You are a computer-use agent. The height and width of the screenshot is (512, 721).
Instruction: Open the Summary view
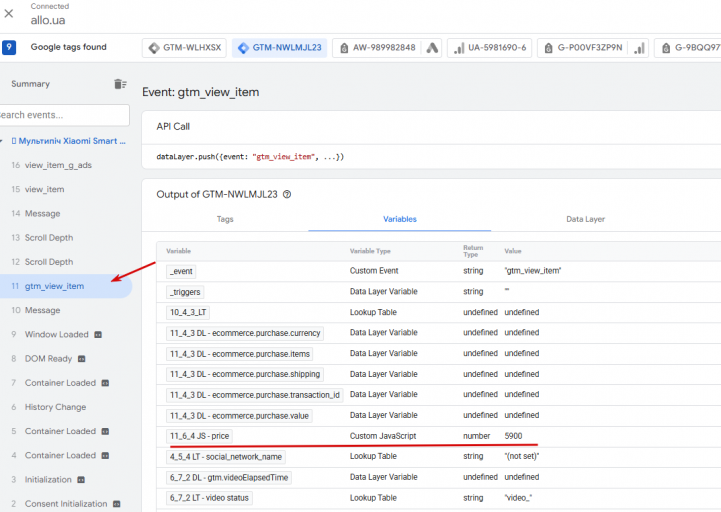click(x=30, y=84)
